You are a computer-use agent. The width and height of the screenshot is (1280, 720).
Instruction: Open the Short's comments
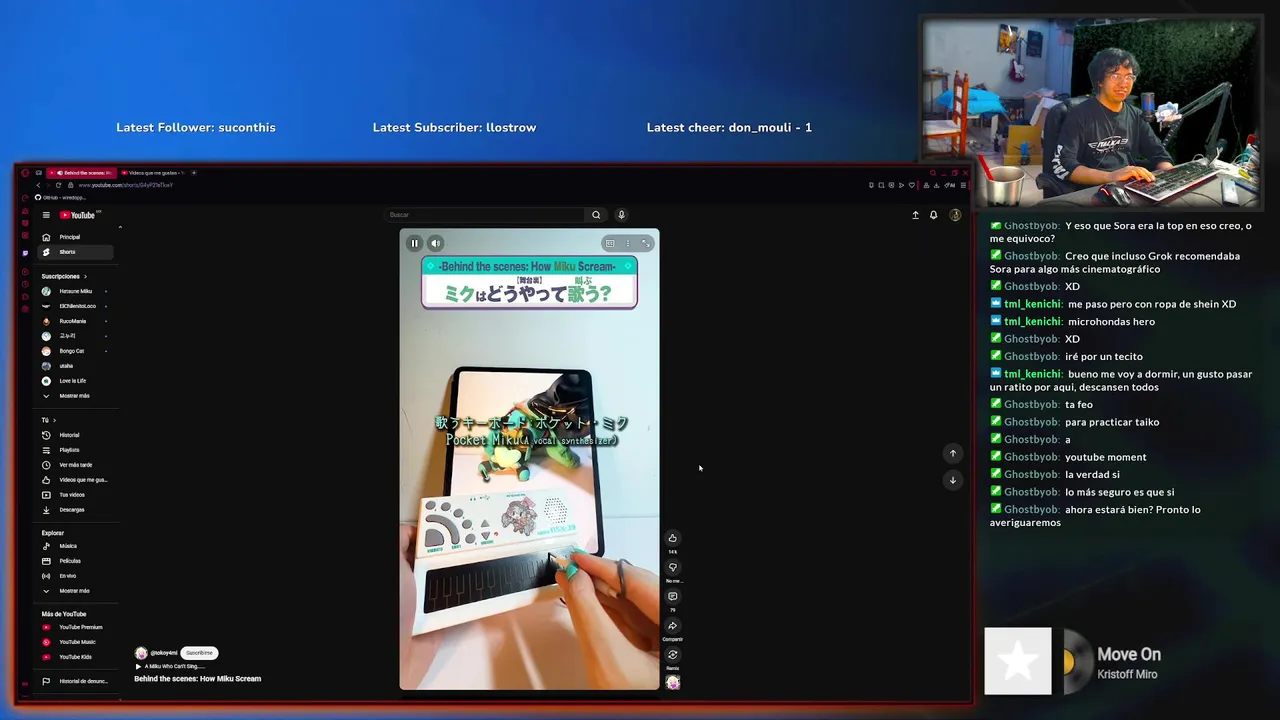tap(673, 596)
